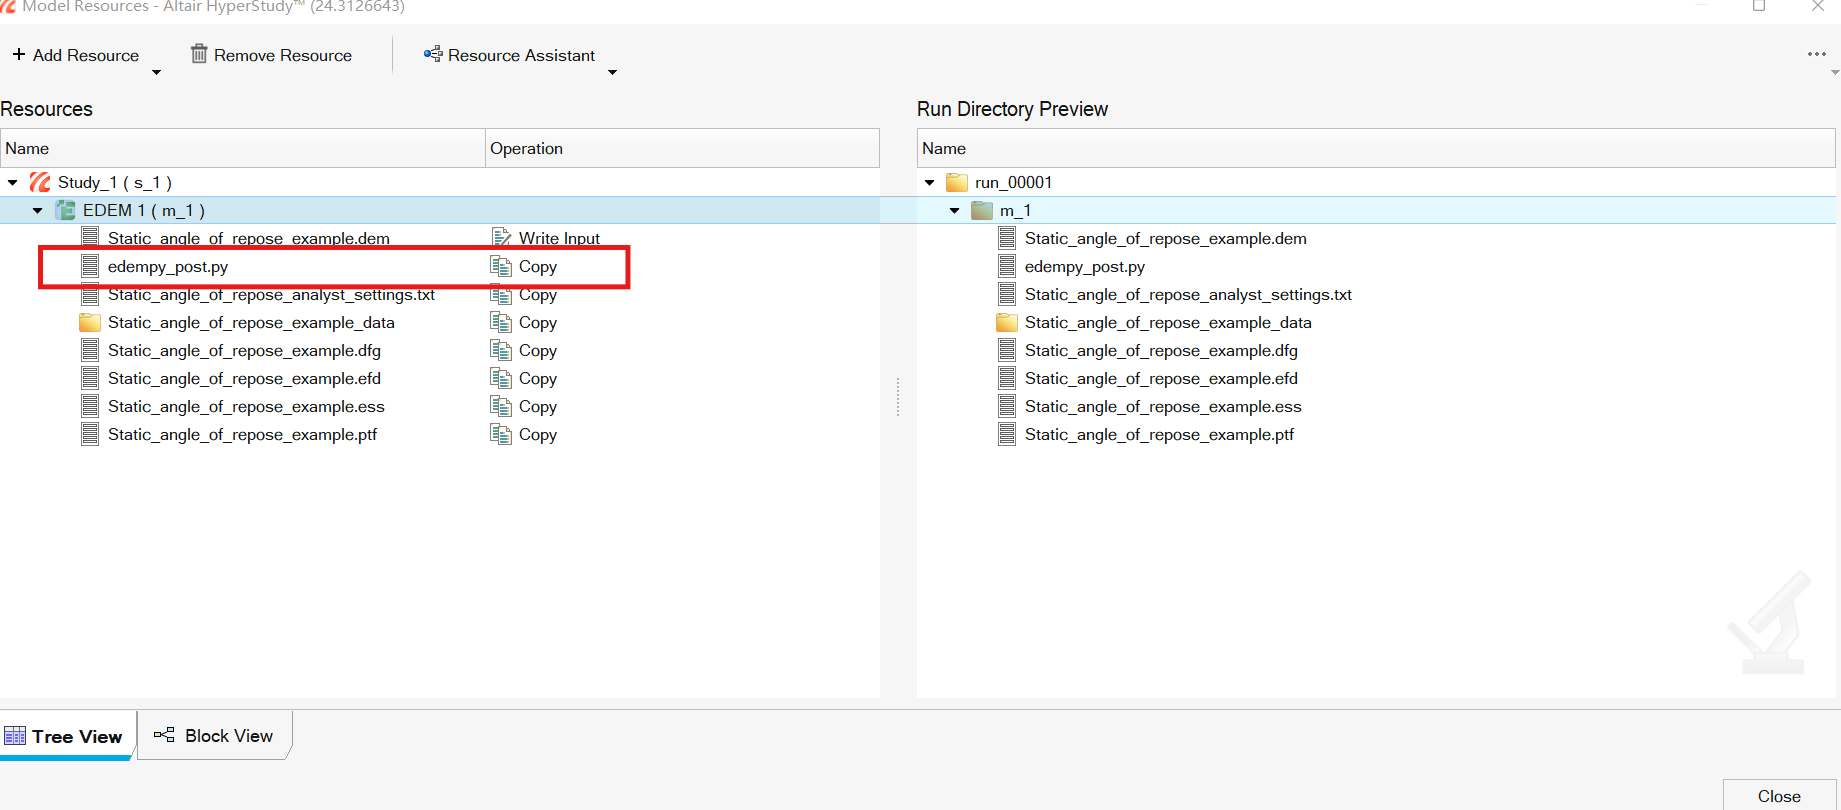Select the edempy_post.py row name
1841x810 pixels.
coord(168,266)
